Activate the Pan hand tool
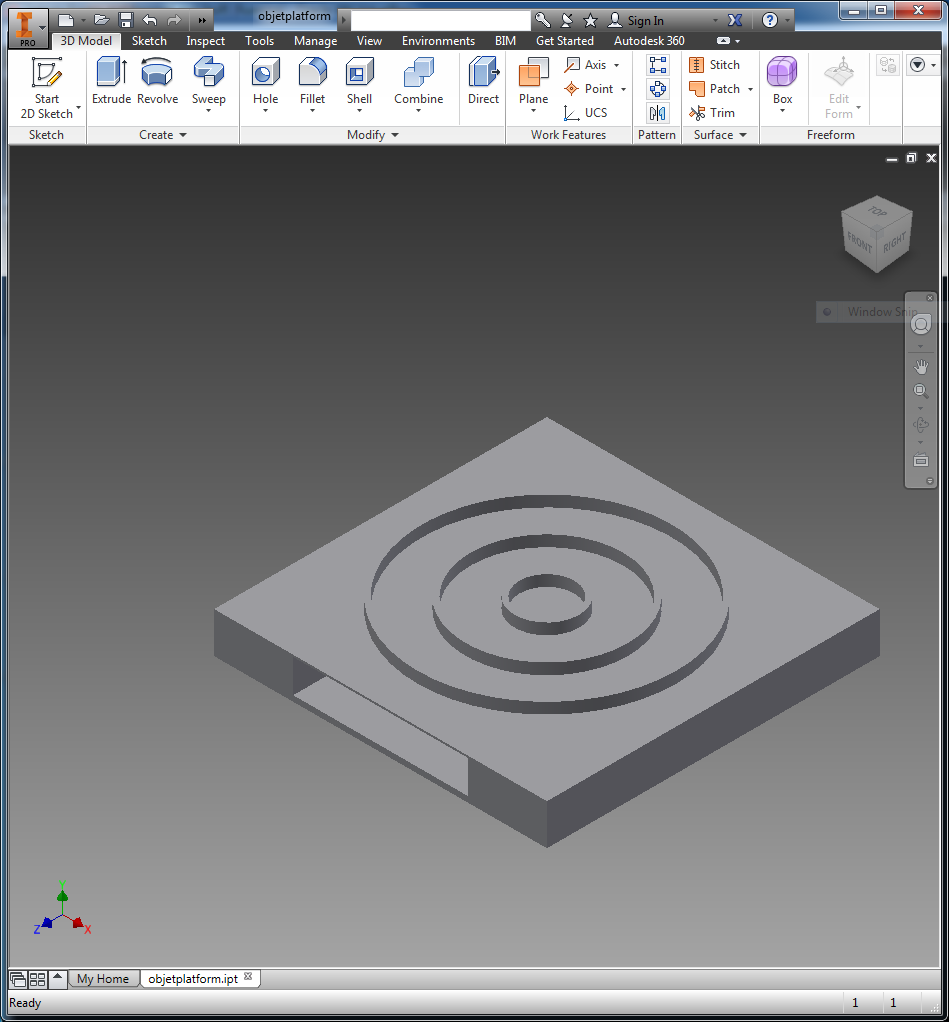The width and height of the screenshot is (949, 1022). click(921, 367)
